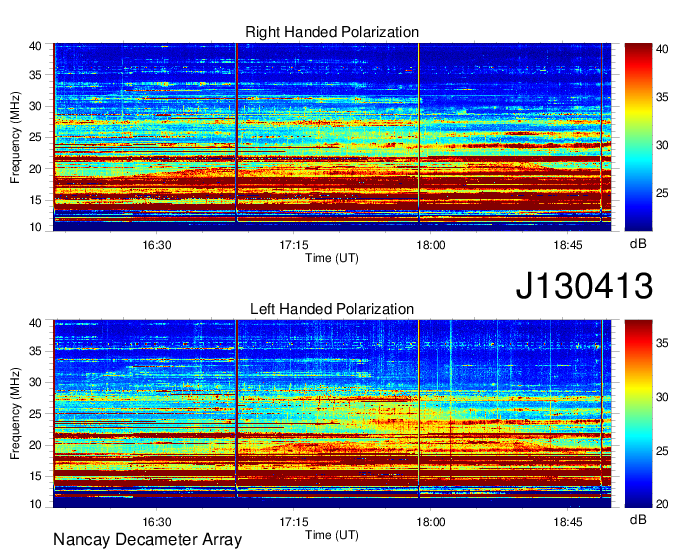Click the 35 dB value on bottom color bar
This screenshot has height=552, width=680.
click(x=662, y=343)
